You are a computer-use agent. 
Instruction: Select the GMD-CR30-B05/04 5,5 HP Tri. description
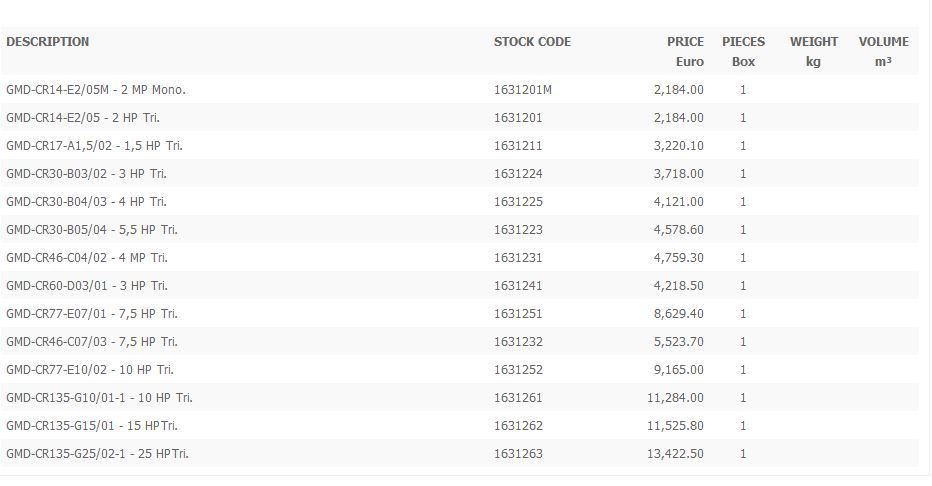tap(92, 230)
